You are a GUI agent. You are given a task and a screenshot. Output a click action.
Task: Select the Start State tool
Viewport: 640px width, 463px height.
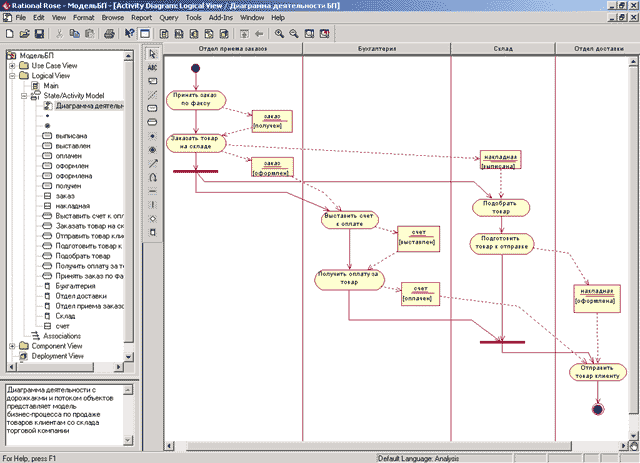click(152, 136)
